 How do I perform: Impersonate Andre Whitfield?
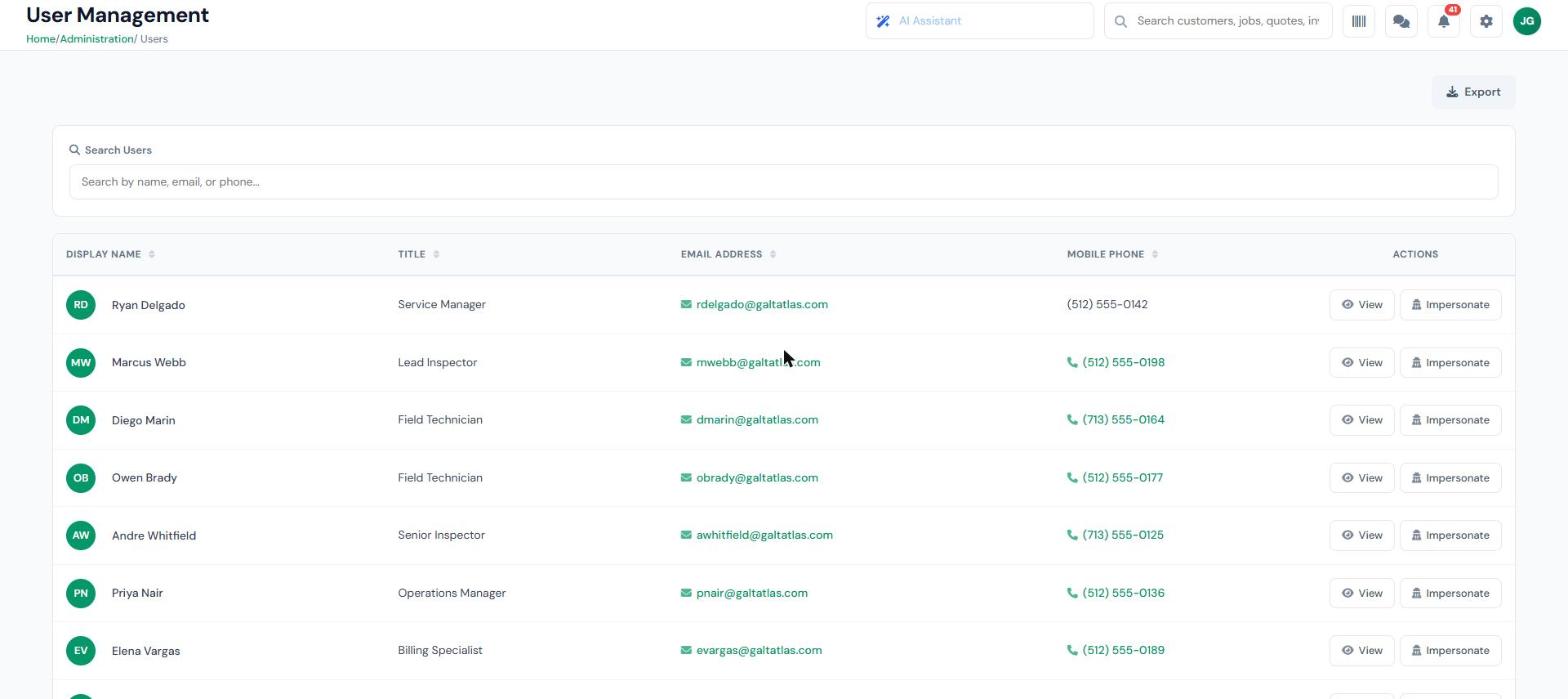point(1450,535)
